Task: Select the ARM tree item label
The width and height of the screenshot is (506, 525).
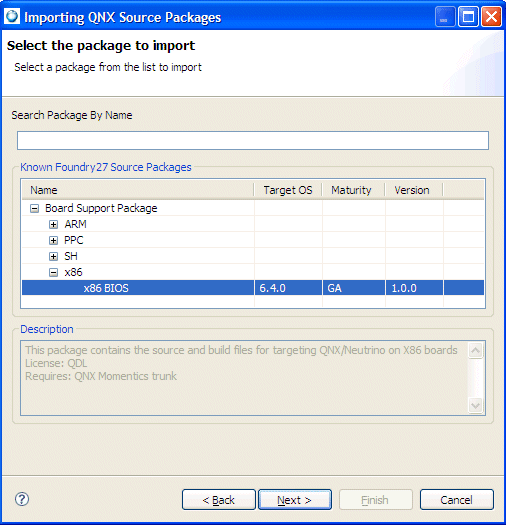Action: (x=75, y=224)
